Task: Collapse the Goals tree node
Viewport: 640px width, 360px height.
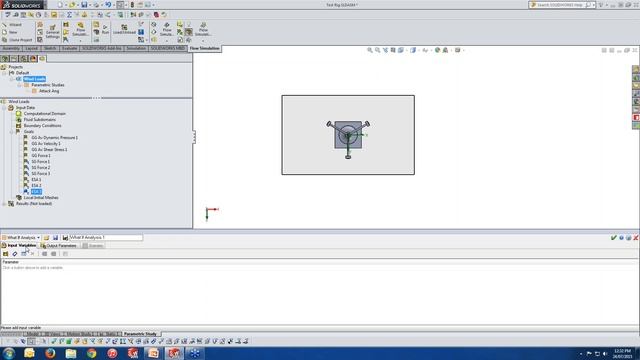Action: [11, 132]
